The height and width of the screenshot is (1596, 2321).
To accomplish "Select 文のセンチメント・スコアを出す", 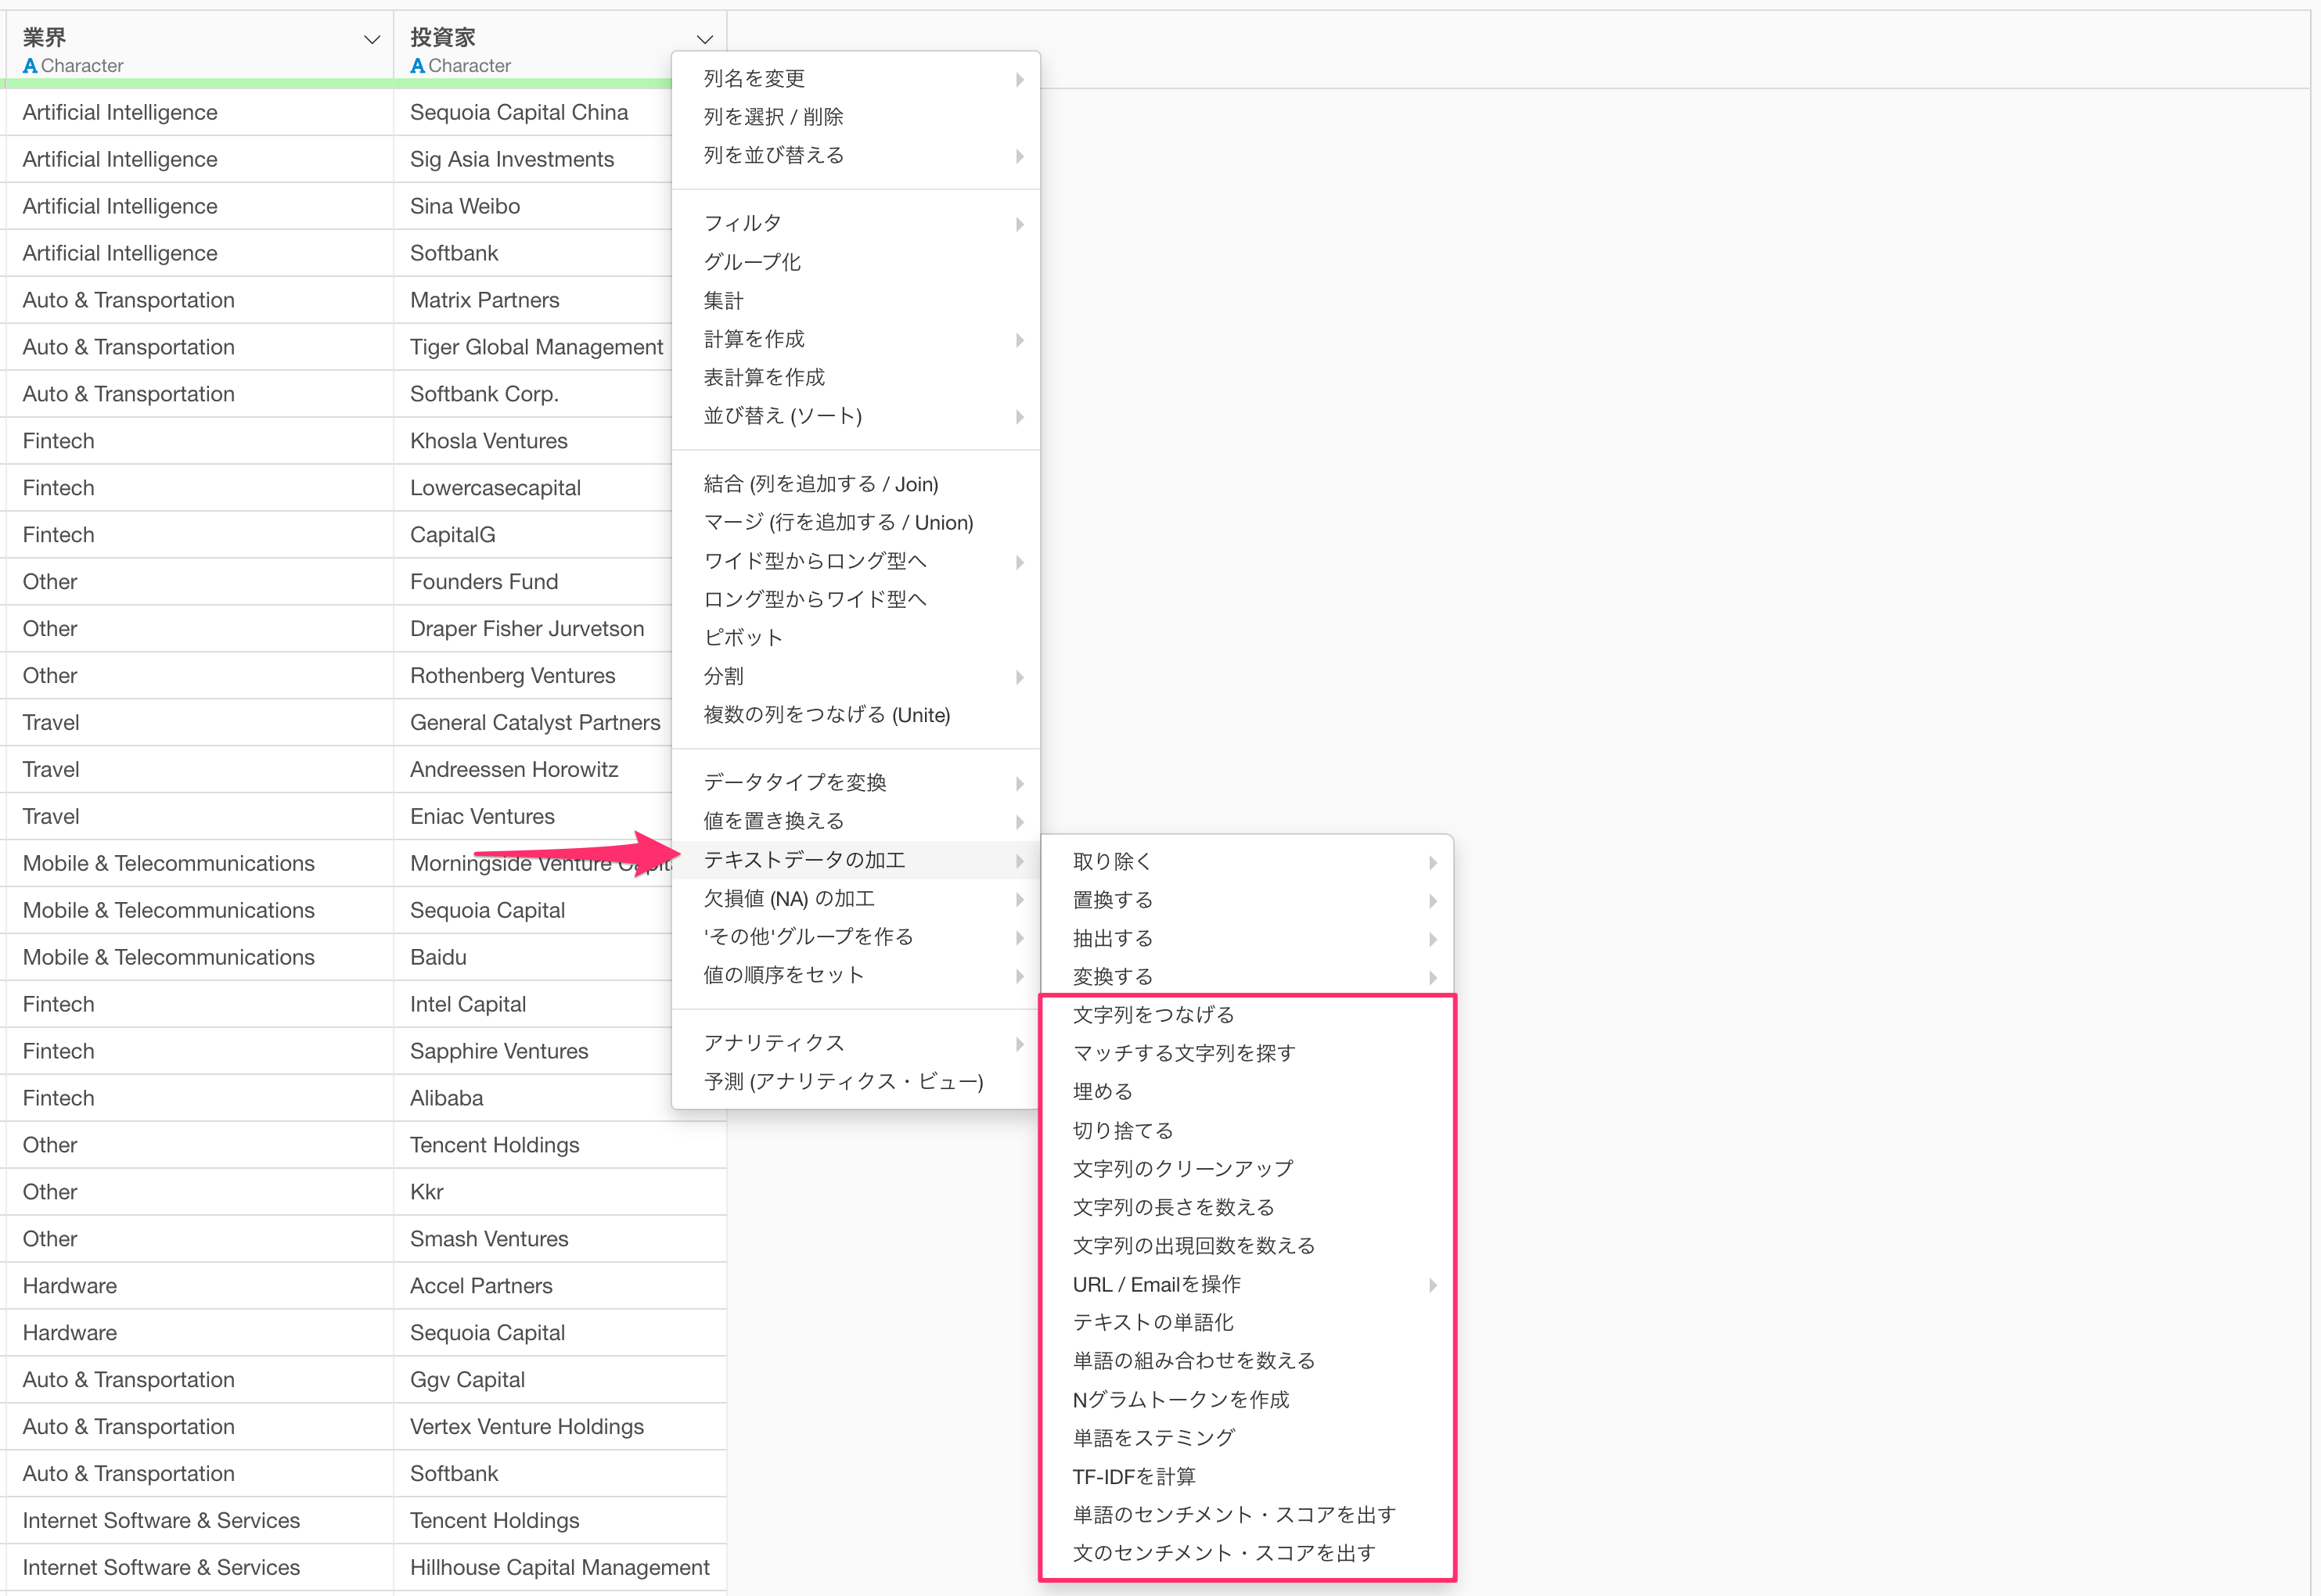I will coord(1247,1553).
